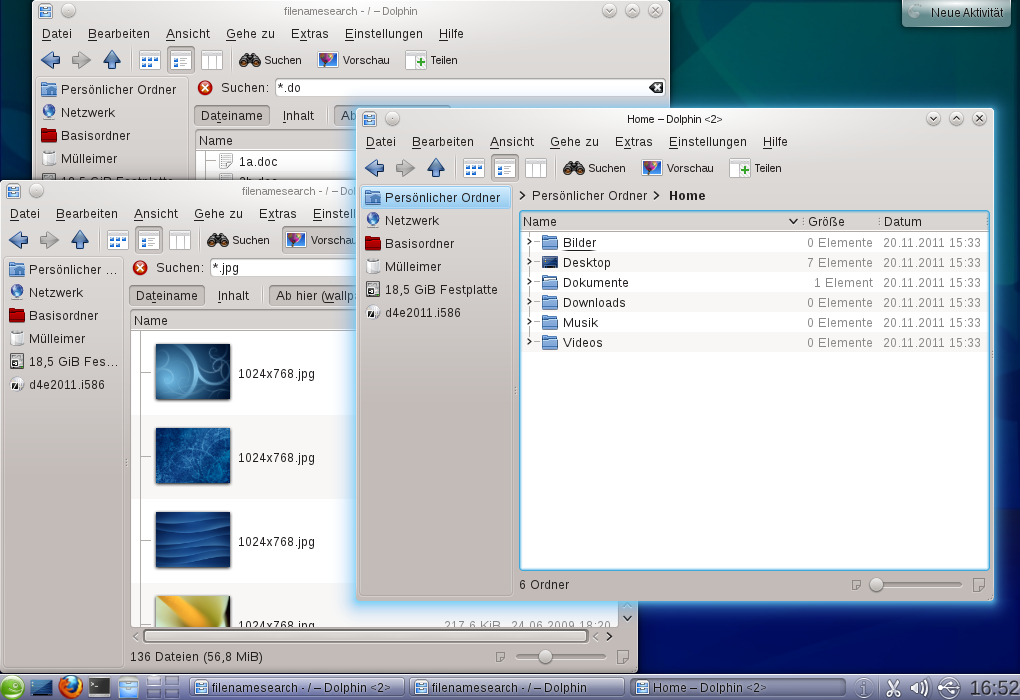
Task: Switch Home window to columns view
Action: coord(535,168)
